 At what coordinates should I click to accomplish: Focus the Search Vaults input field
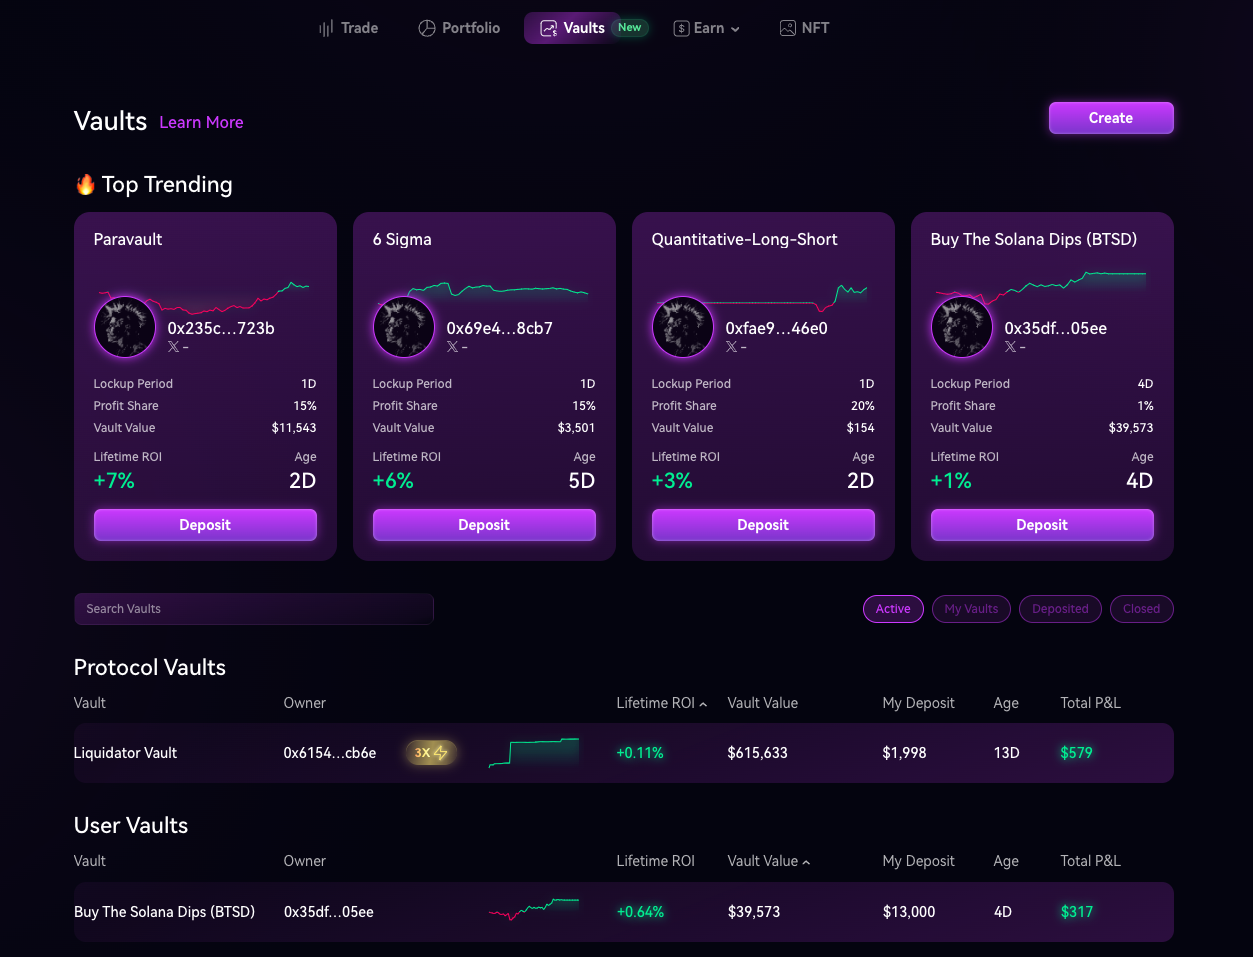click(x=253, y=609)
